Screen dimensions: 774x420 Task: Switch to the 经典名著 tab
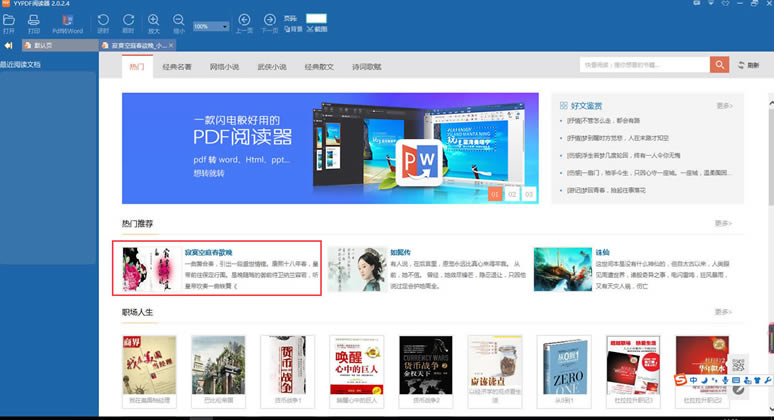[176, 67]
